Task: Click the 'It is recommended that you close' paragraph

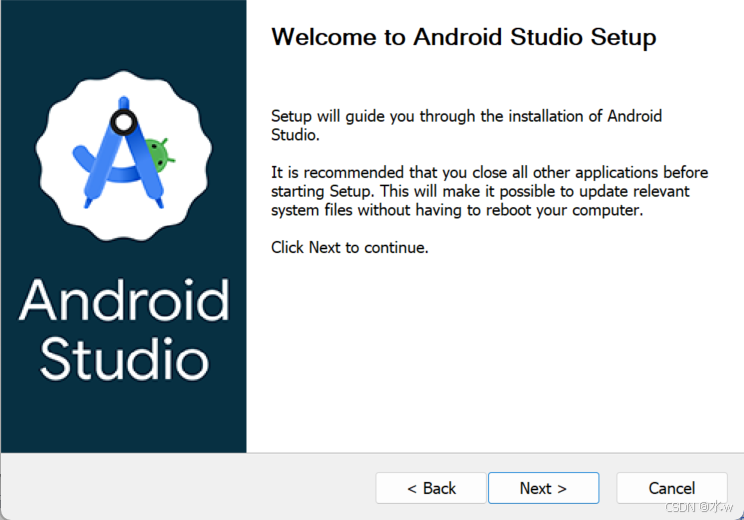Action: (x=490, y=191)
